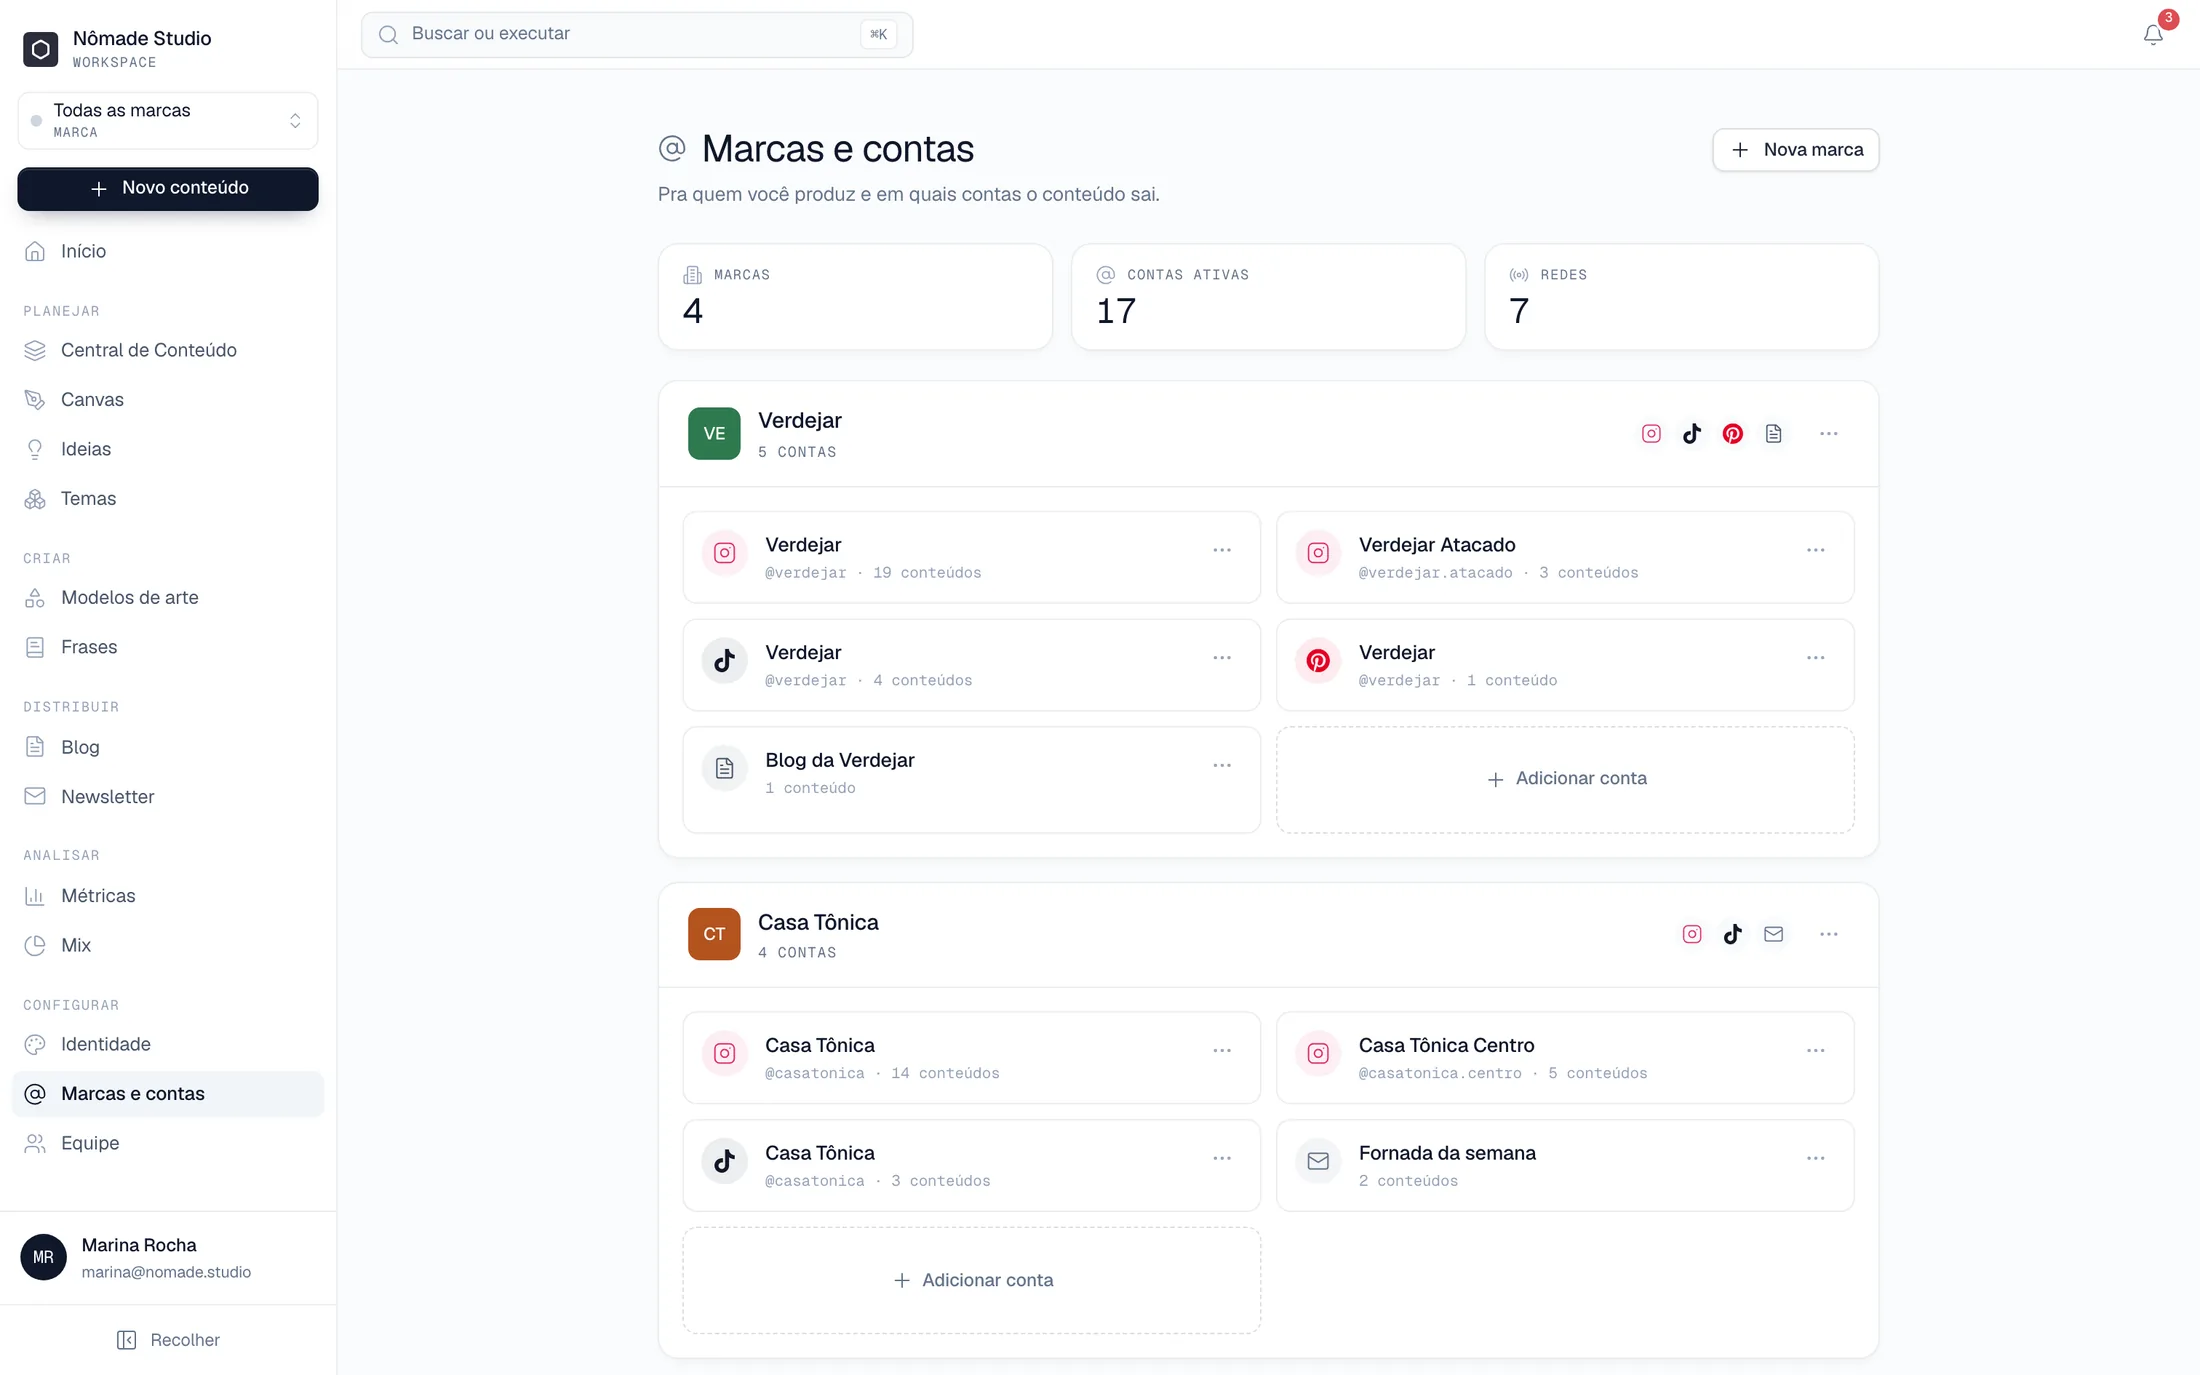Viewport: 2200px width, 1375px height.
Task: Open options for Casa Tônica Instagram 14 conteúdos
Action: pyautogui.click(x=1222, y=1051)
